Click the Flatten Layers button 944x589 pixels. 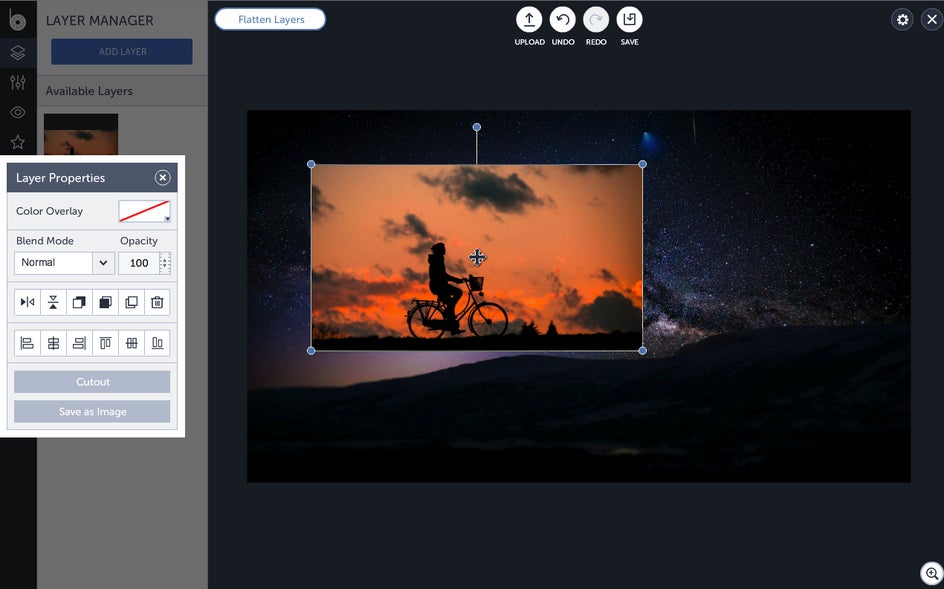tap(271, 19)
